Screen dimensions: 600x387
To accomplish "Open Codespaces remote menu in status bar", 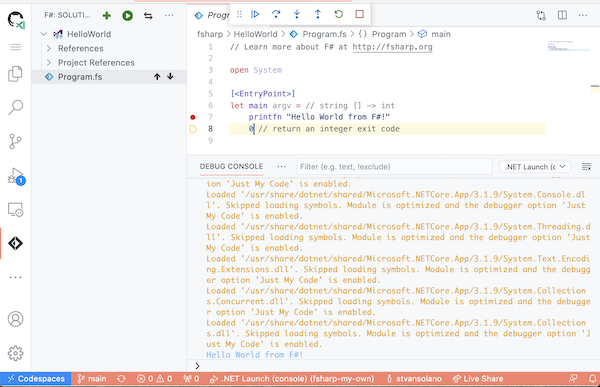I will tap(36, 379).
